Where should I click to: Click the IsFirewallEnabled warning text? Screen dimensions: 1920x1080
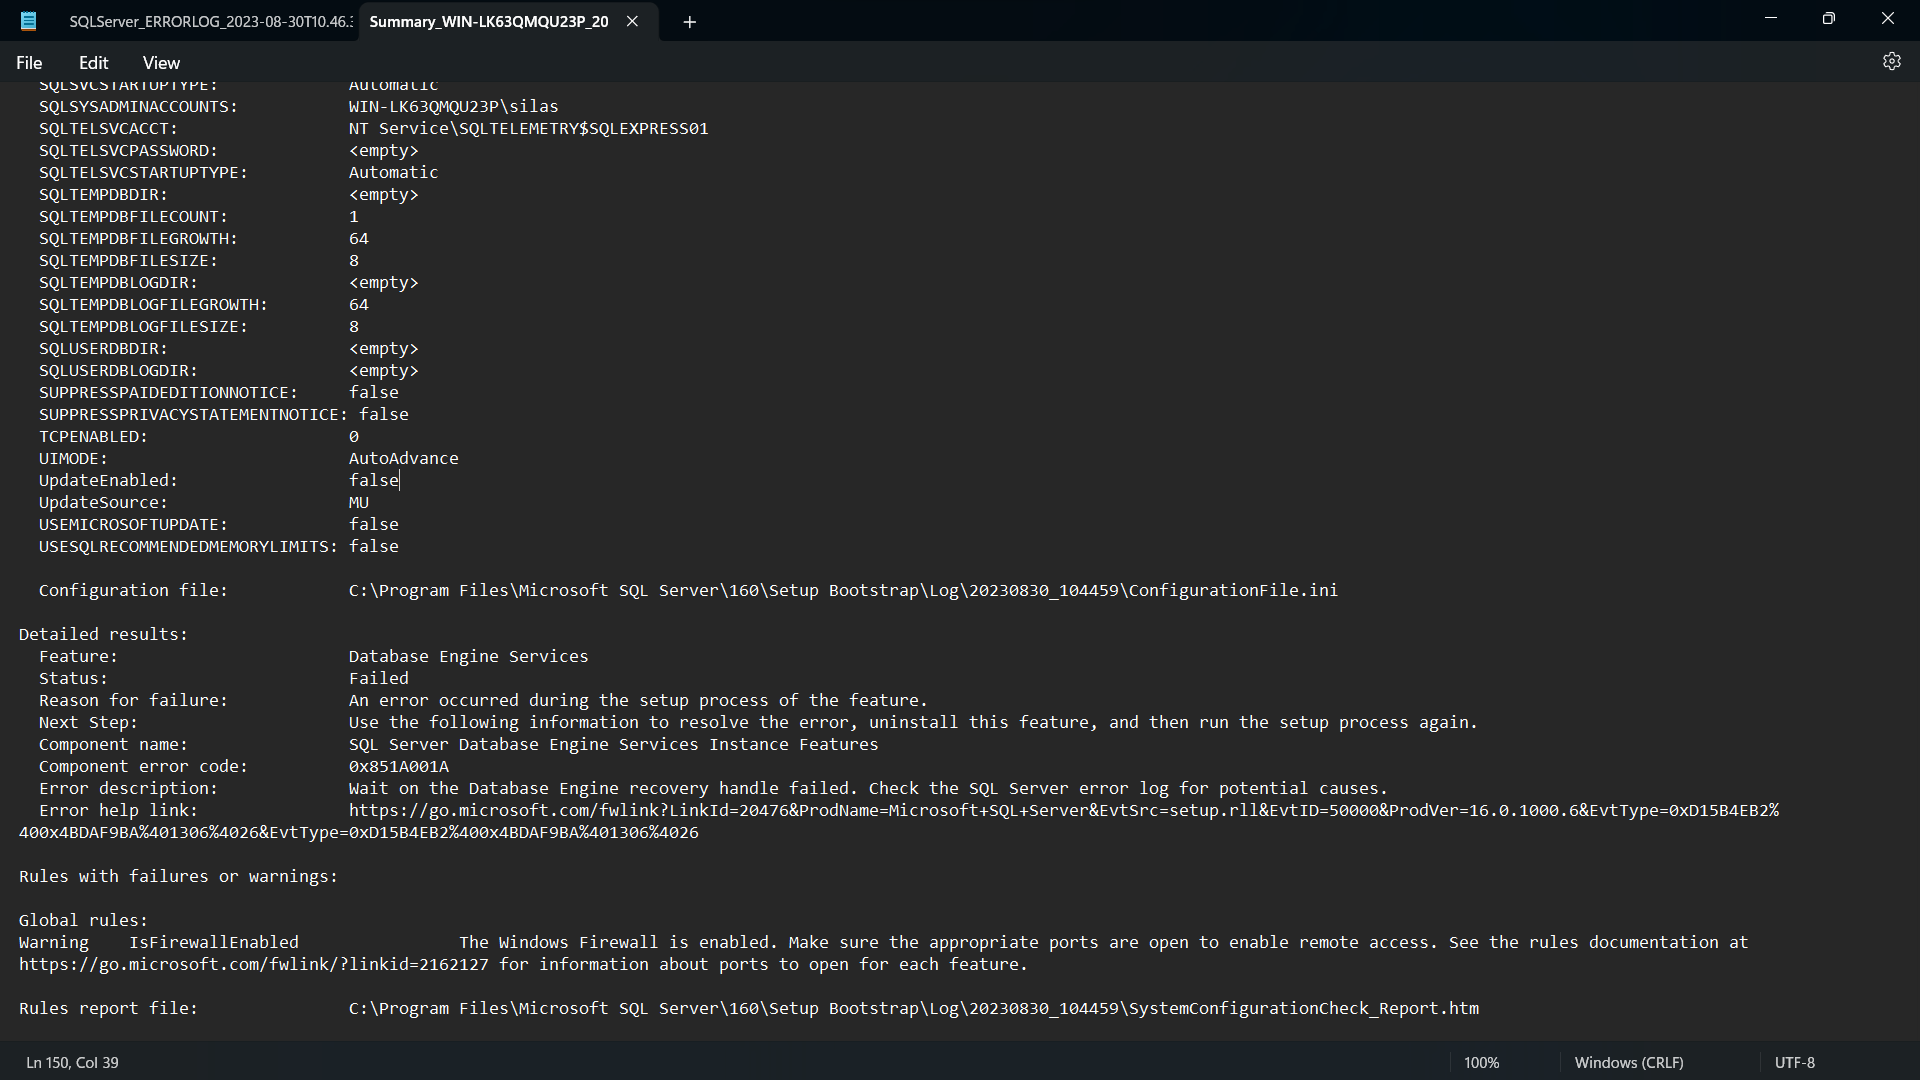[214, 943]
